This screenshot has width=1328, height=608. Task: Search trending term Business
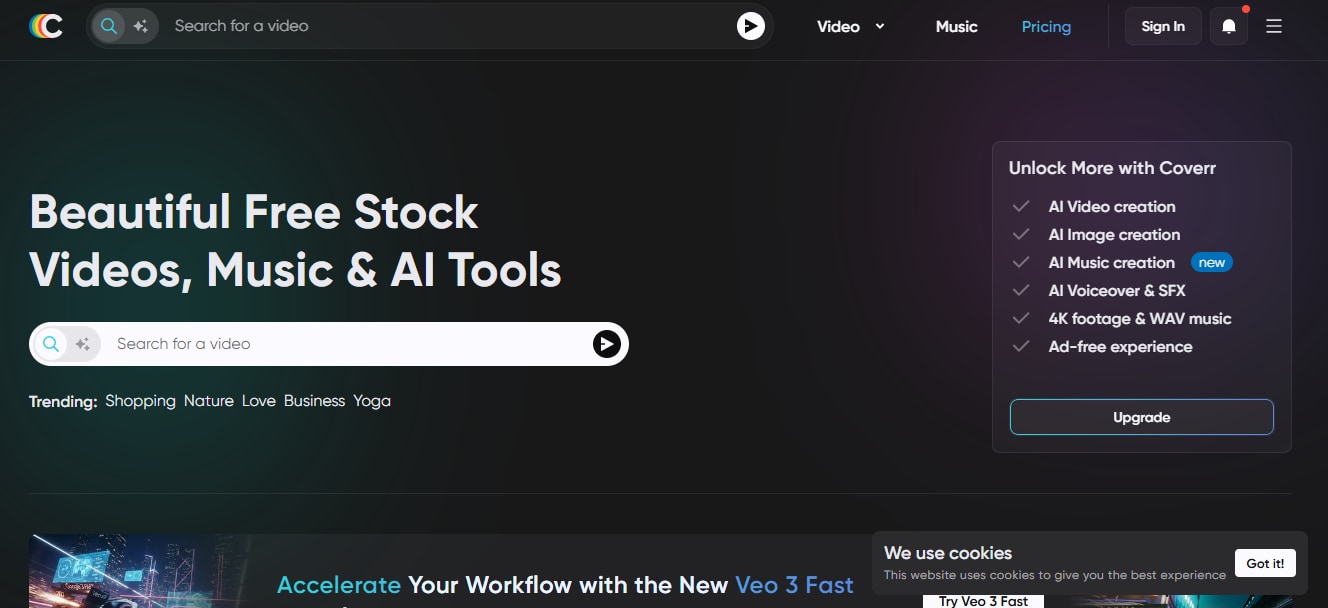(x=314, y=401)
